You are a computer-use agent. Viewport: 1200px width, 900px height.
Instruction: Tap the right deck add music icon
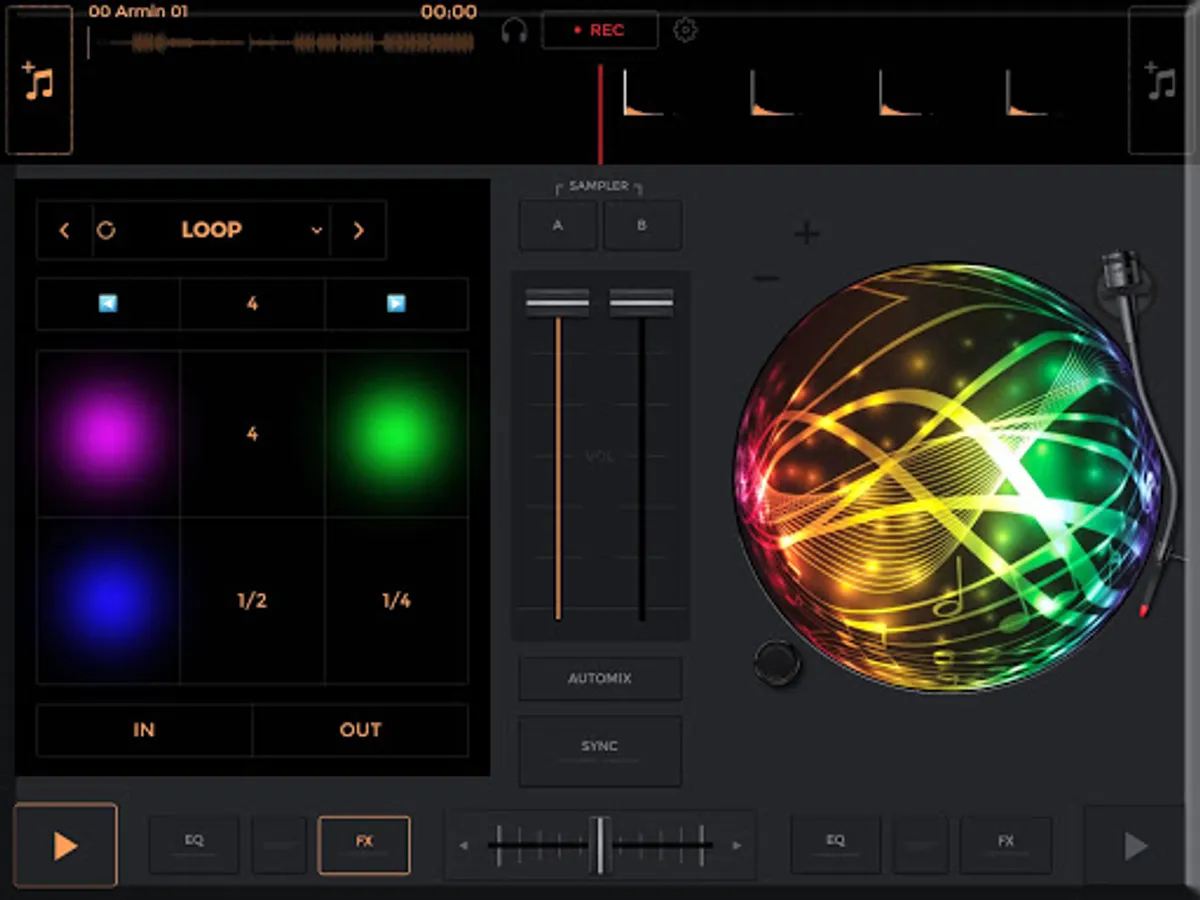click(1160, 81)
